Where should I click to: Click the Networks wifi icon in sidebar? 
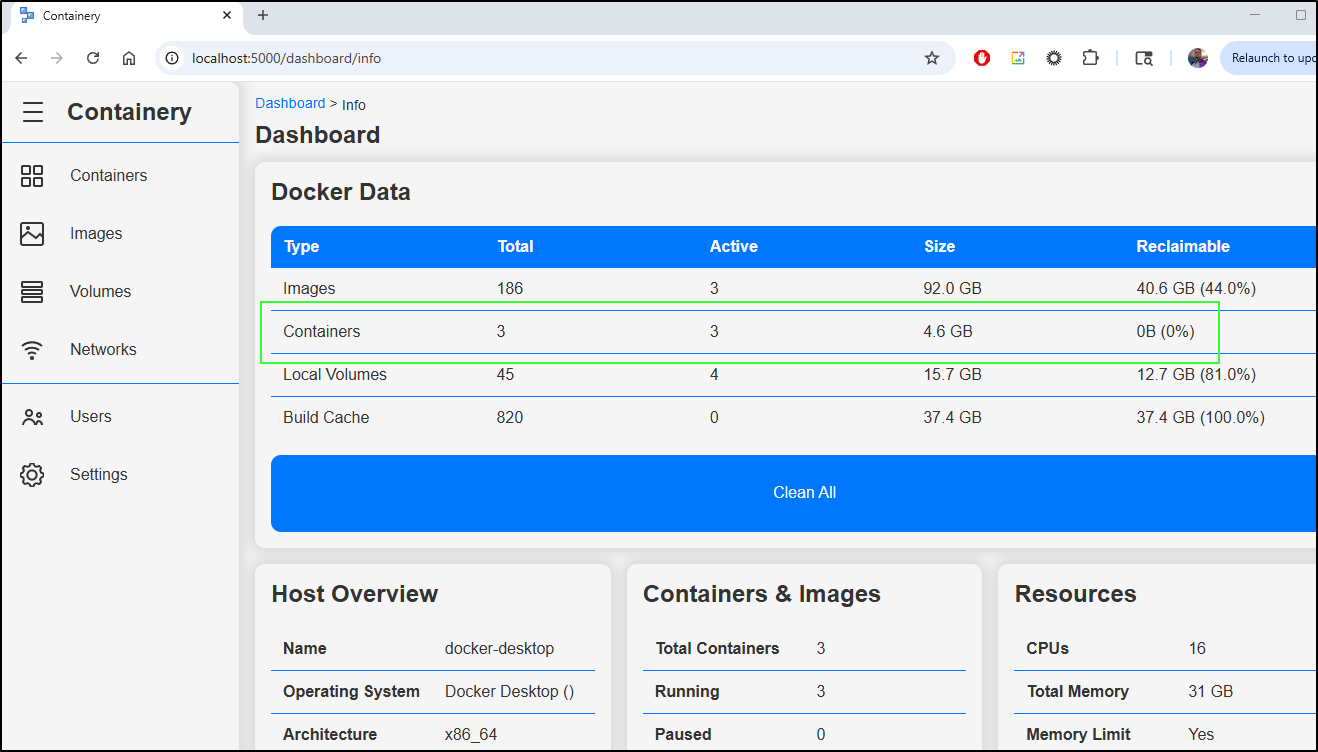(x=32, y=350)
